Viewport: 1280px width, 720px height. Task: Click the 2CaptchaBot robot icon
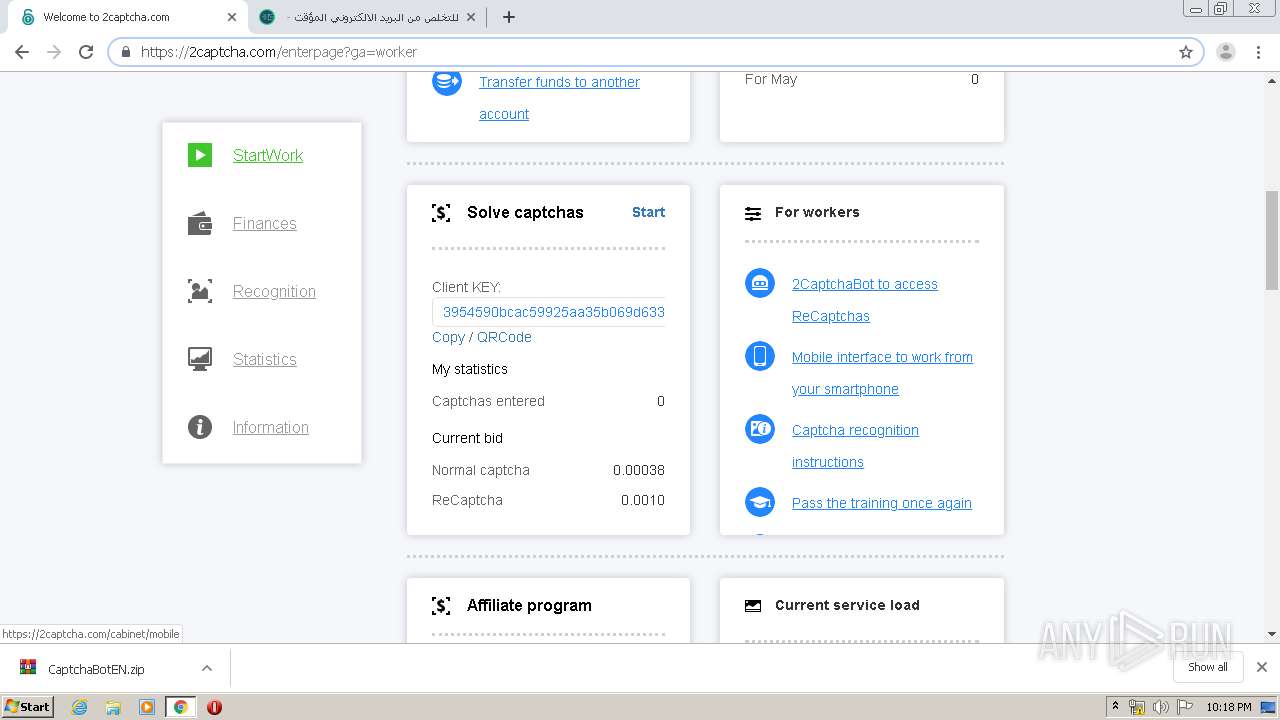coord(760,283)
